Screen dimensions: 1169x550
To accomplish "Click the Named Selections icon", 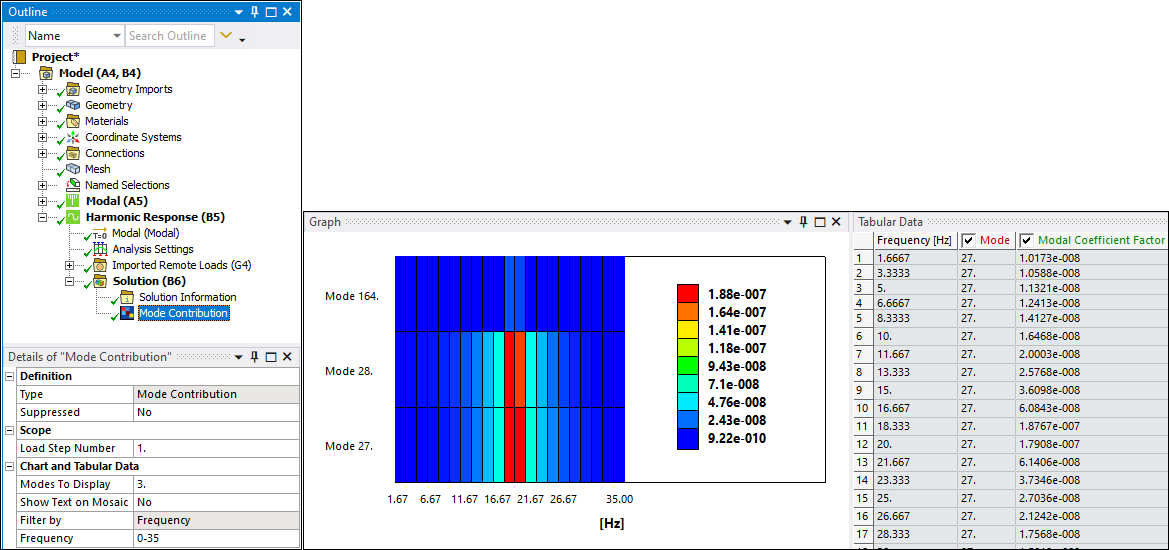I will click(73, 185).
